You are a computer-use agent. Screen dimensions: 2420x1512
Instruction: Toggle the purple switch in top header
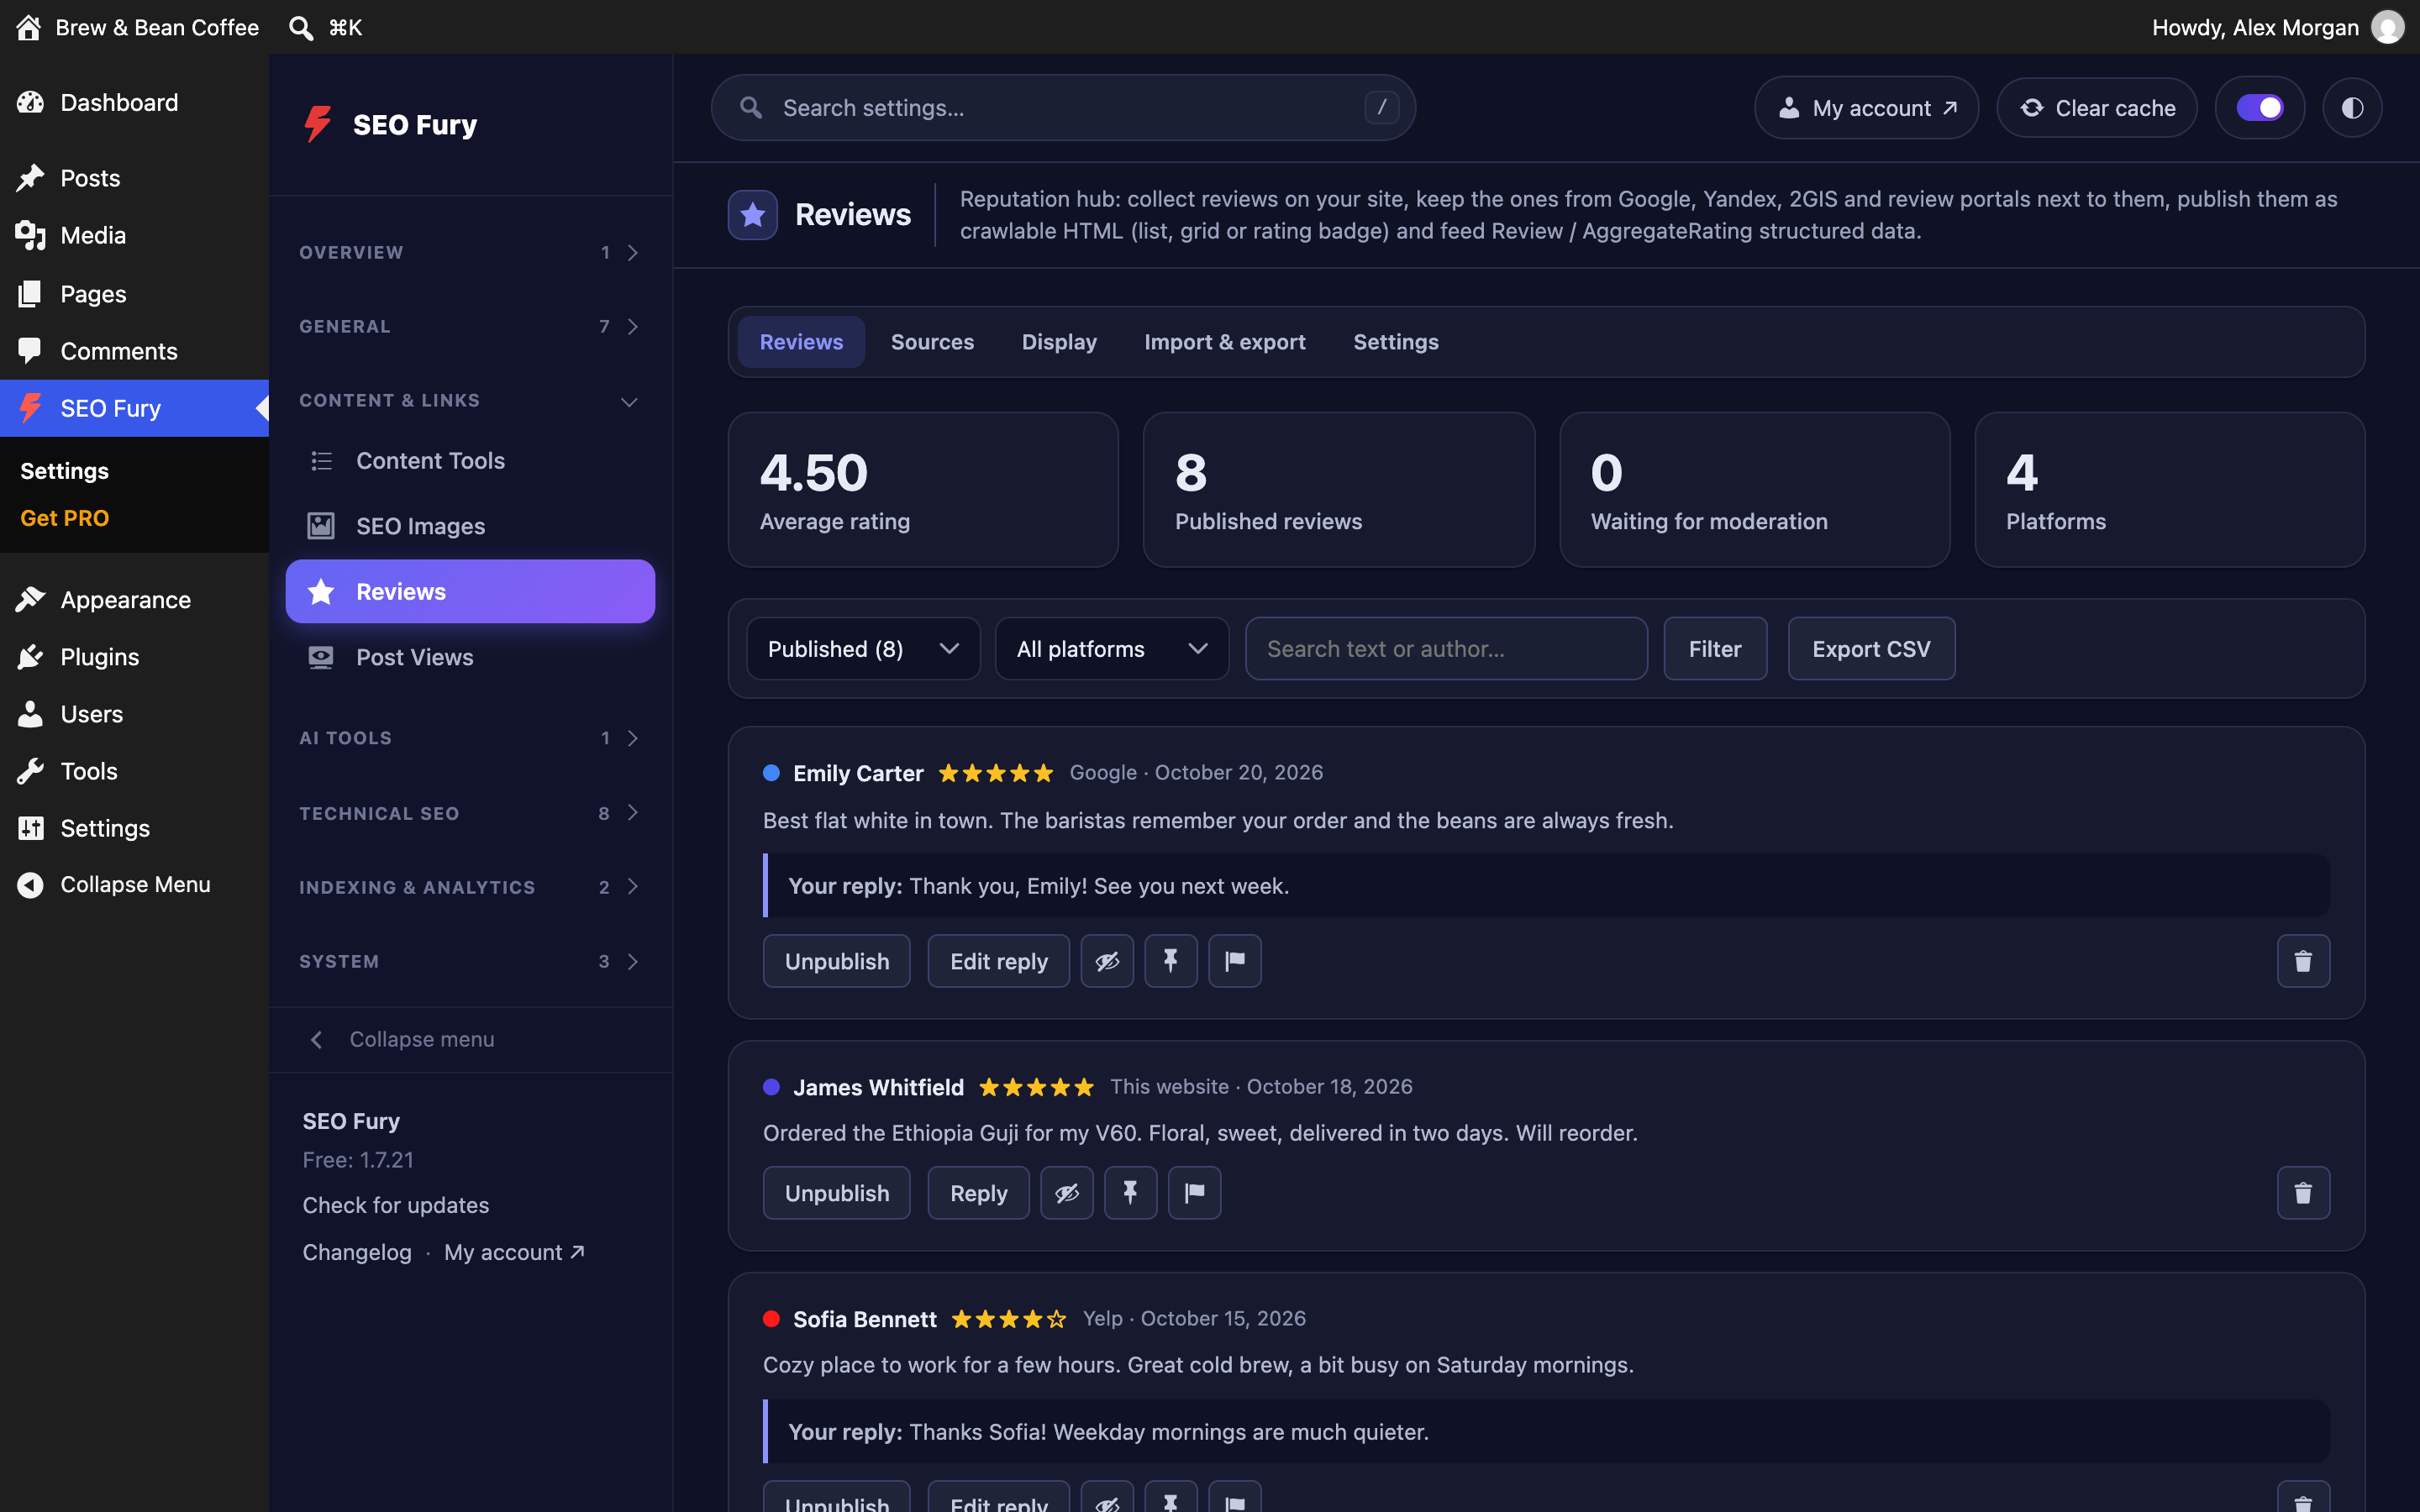tap(2260, 108)
